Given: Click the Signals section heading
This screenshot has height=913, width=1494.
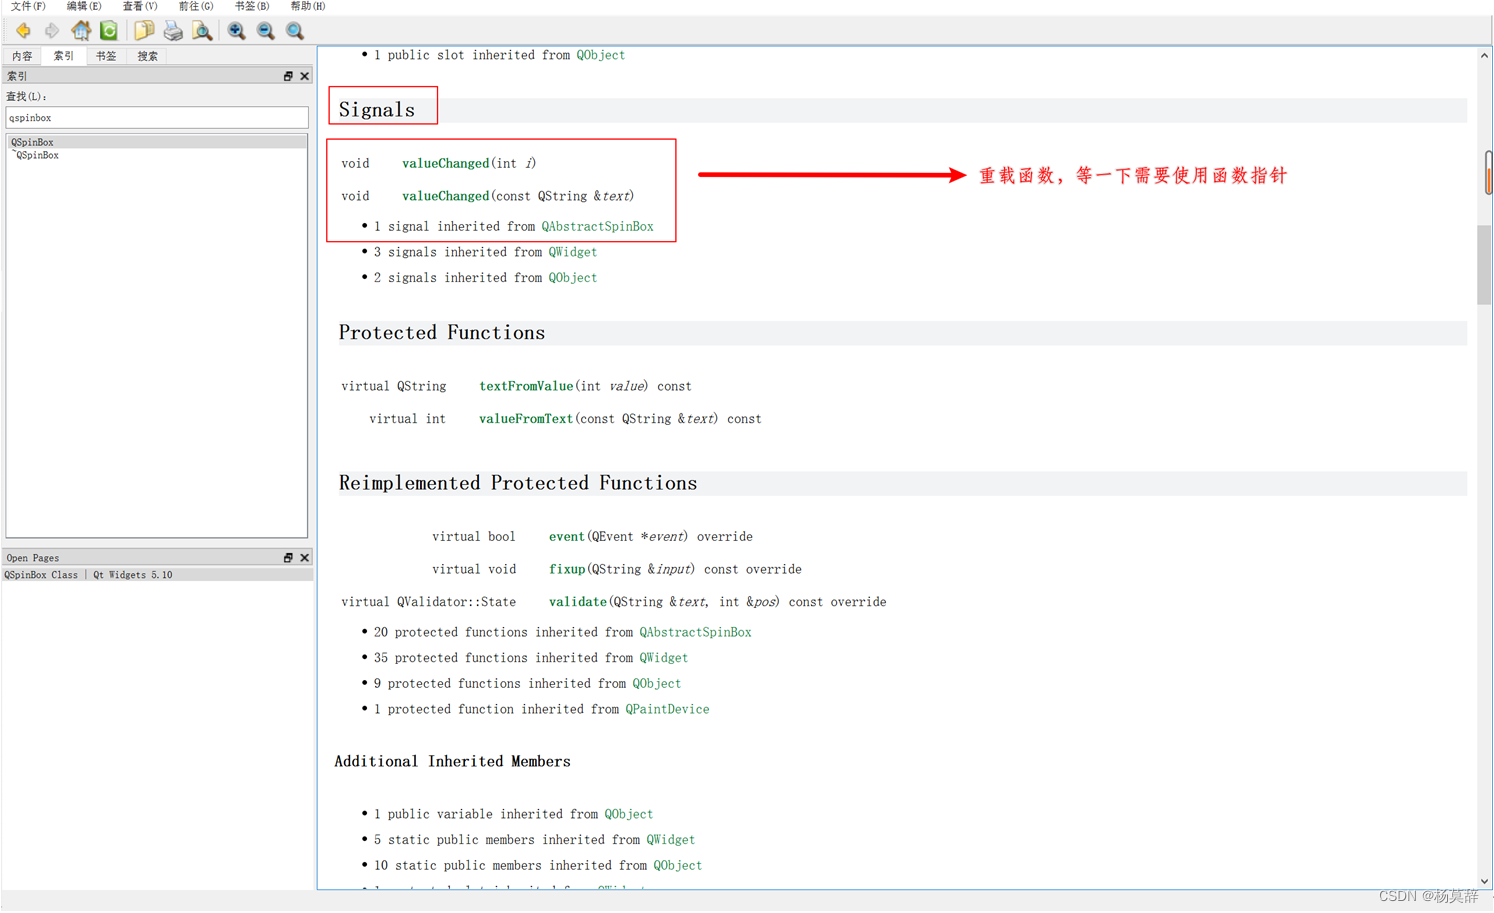Looking at the screenshot, I should click(377, 110).
